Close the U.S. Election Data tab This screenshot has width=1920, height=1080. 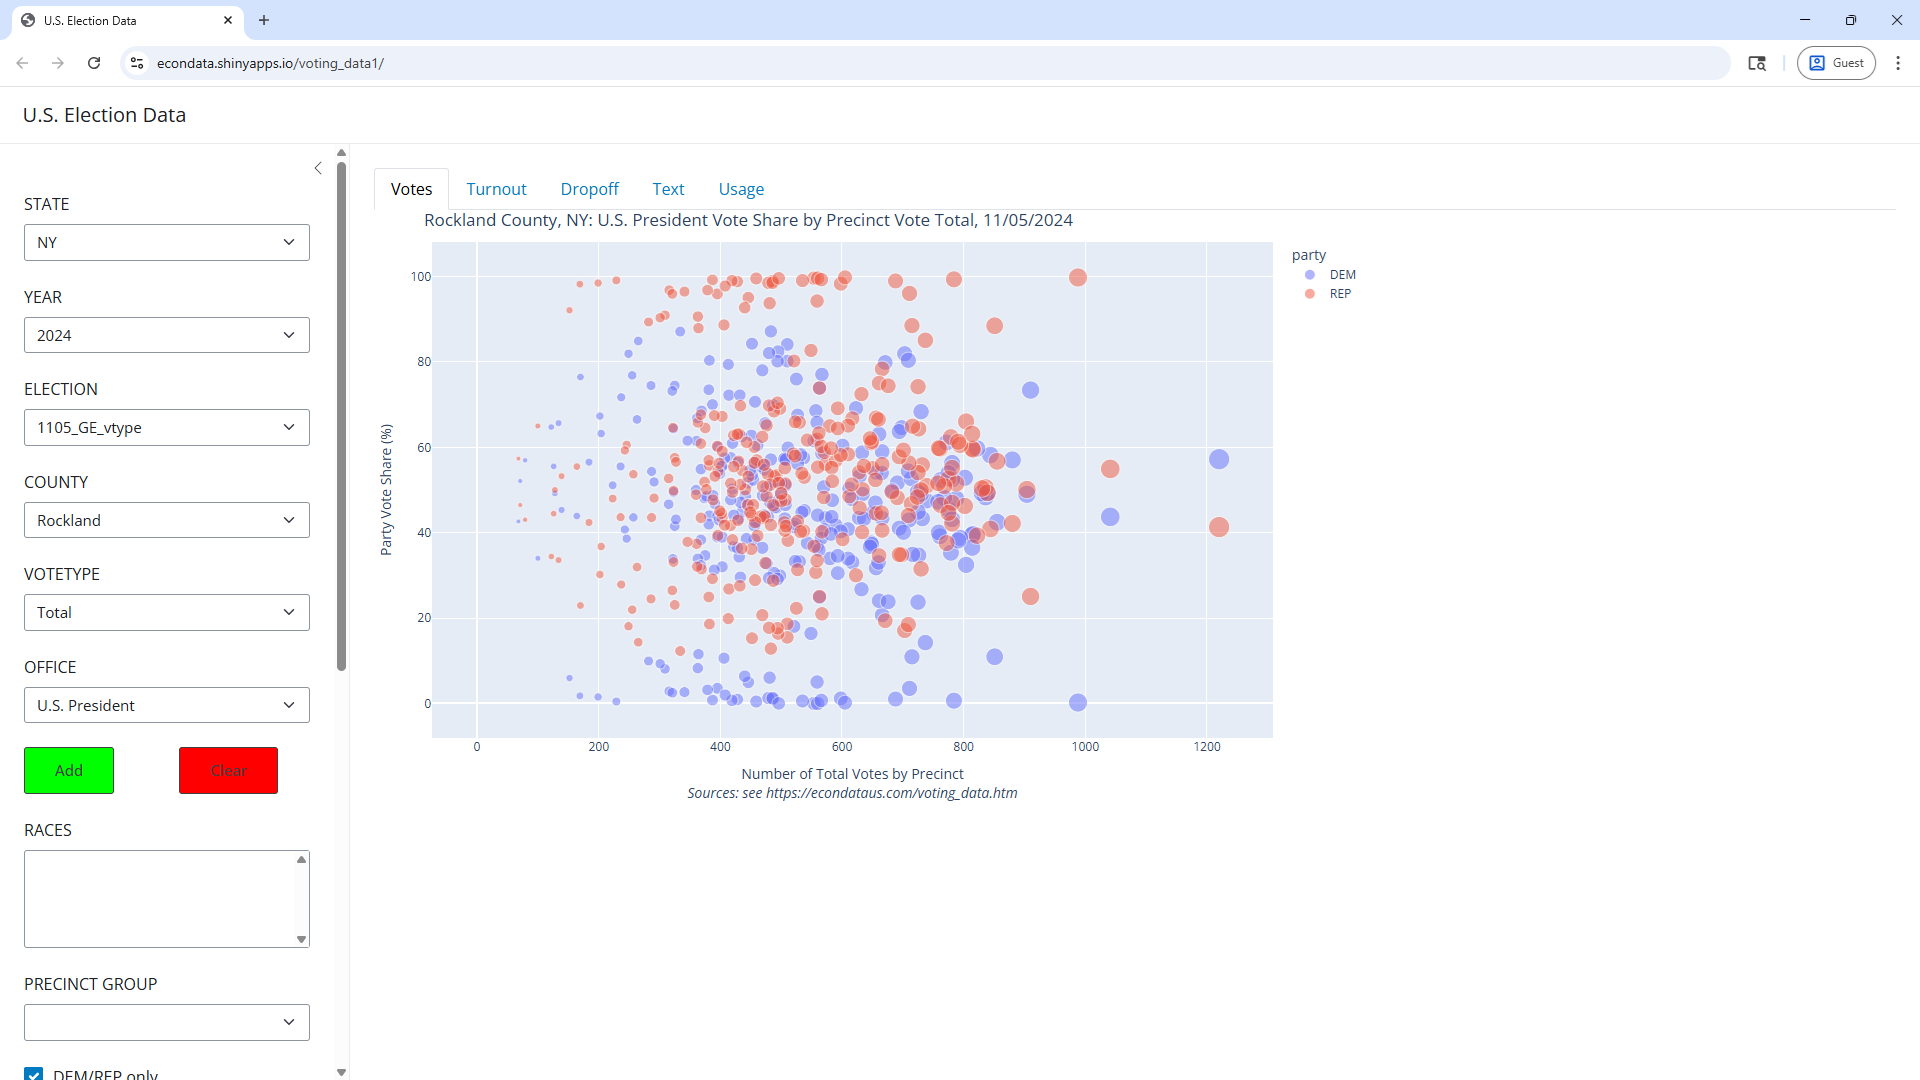pos(228,20)
